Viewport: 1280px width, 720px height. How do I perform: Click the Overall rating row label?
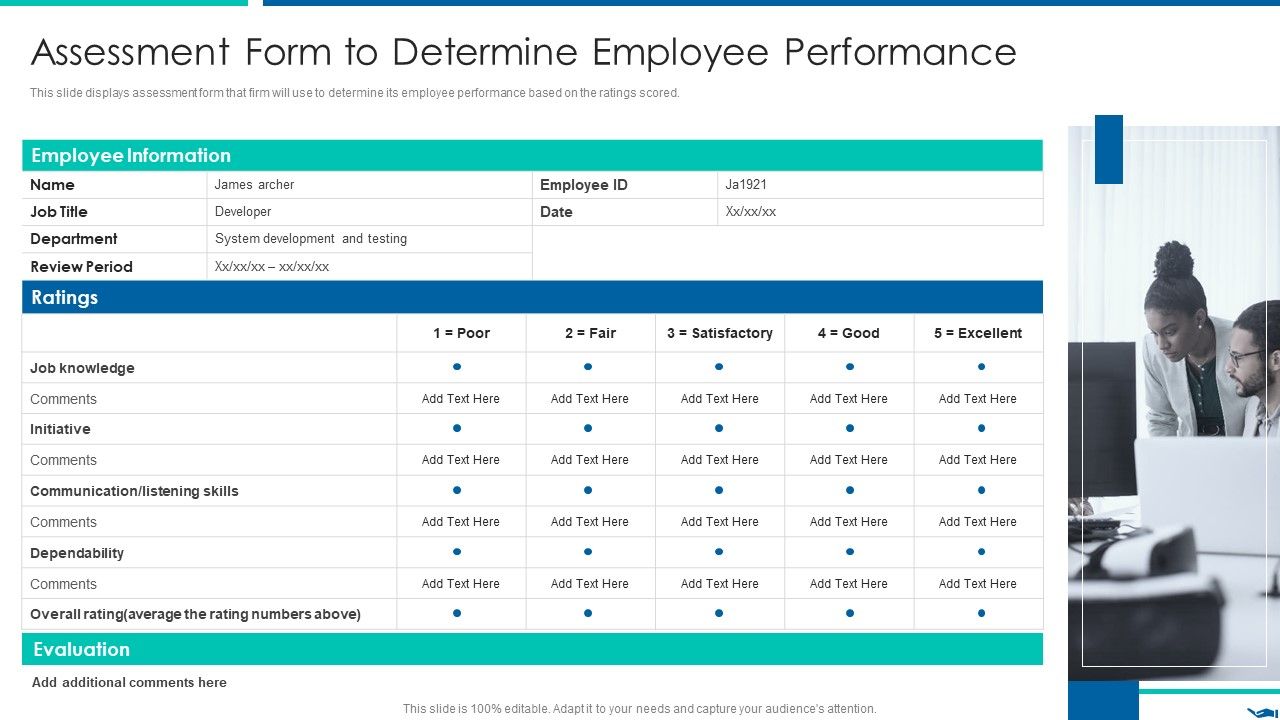(195, 614)
